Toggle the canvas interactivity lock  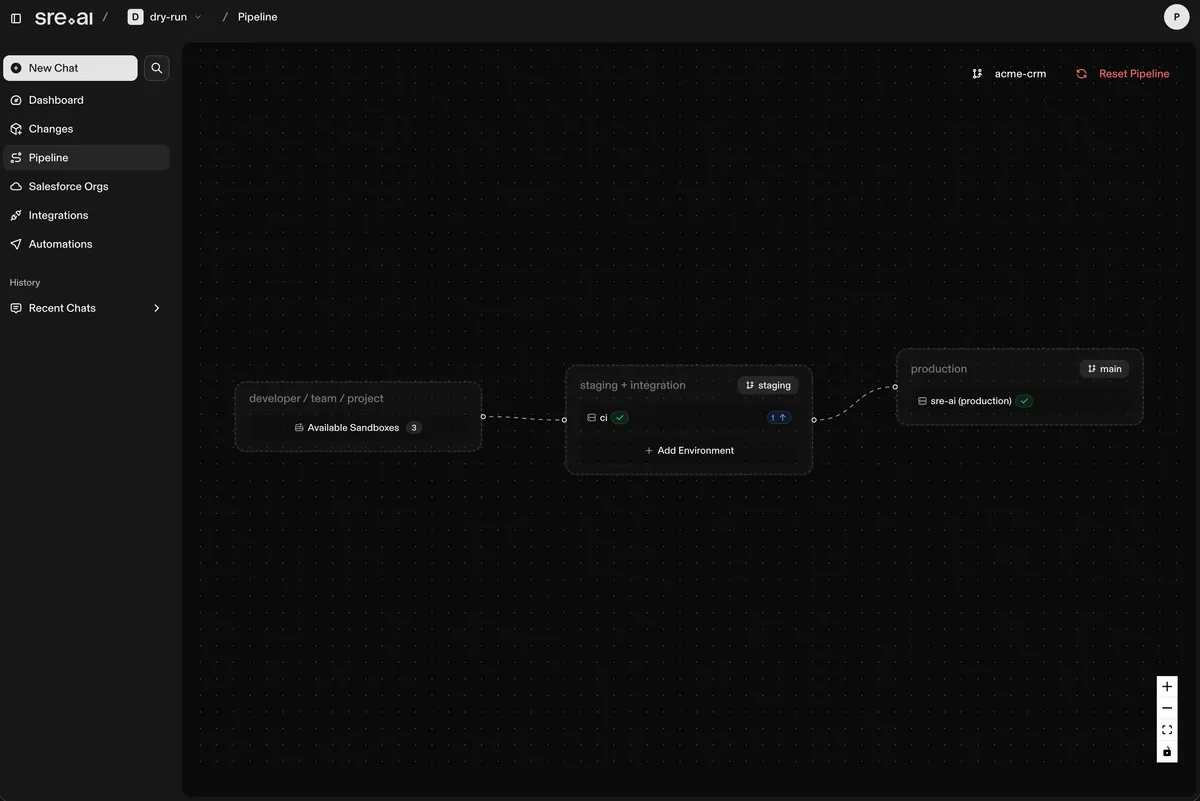coord(1167,752)
